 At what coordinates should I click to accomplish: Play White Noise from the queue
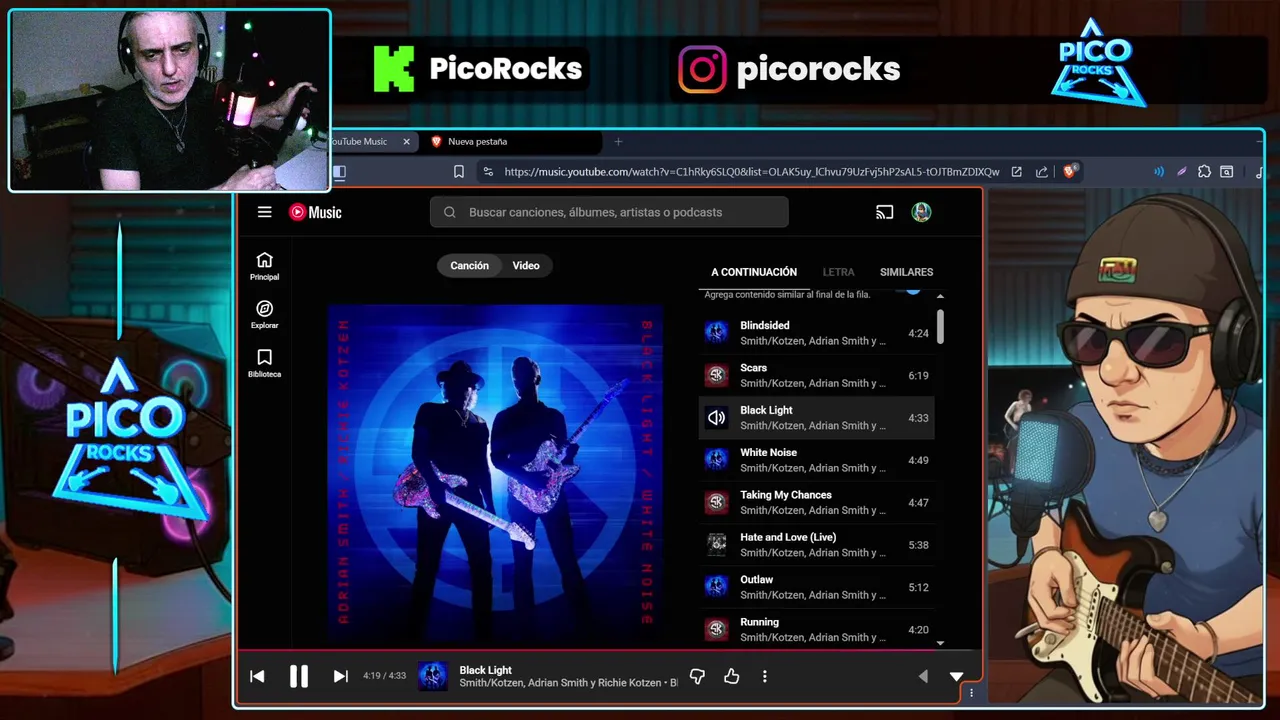[x=817, y=460]
